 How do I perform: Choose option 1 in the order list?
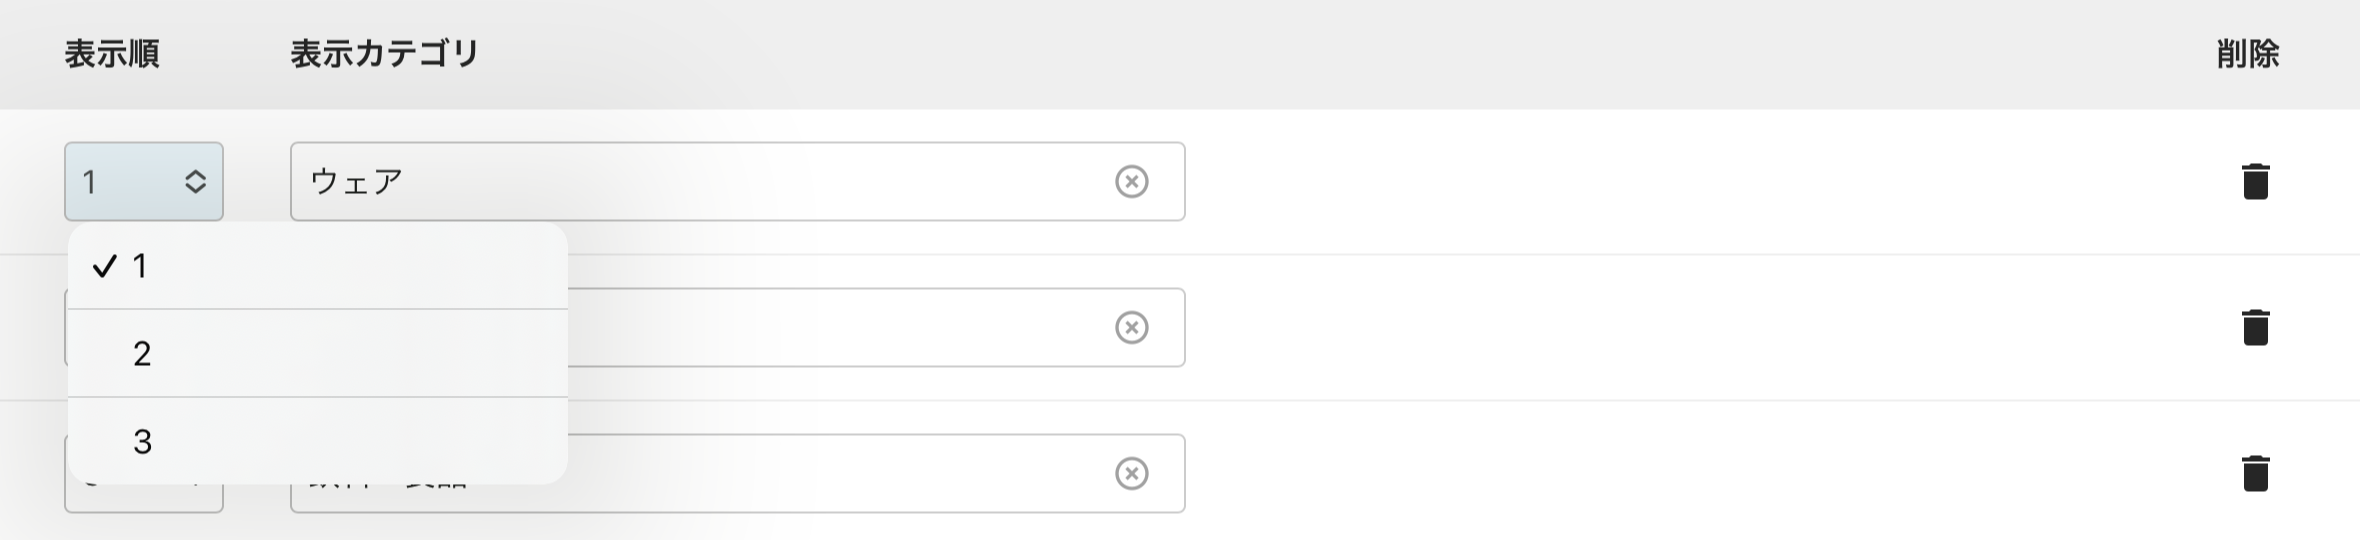pyautogui.click(x=317, y=266)
